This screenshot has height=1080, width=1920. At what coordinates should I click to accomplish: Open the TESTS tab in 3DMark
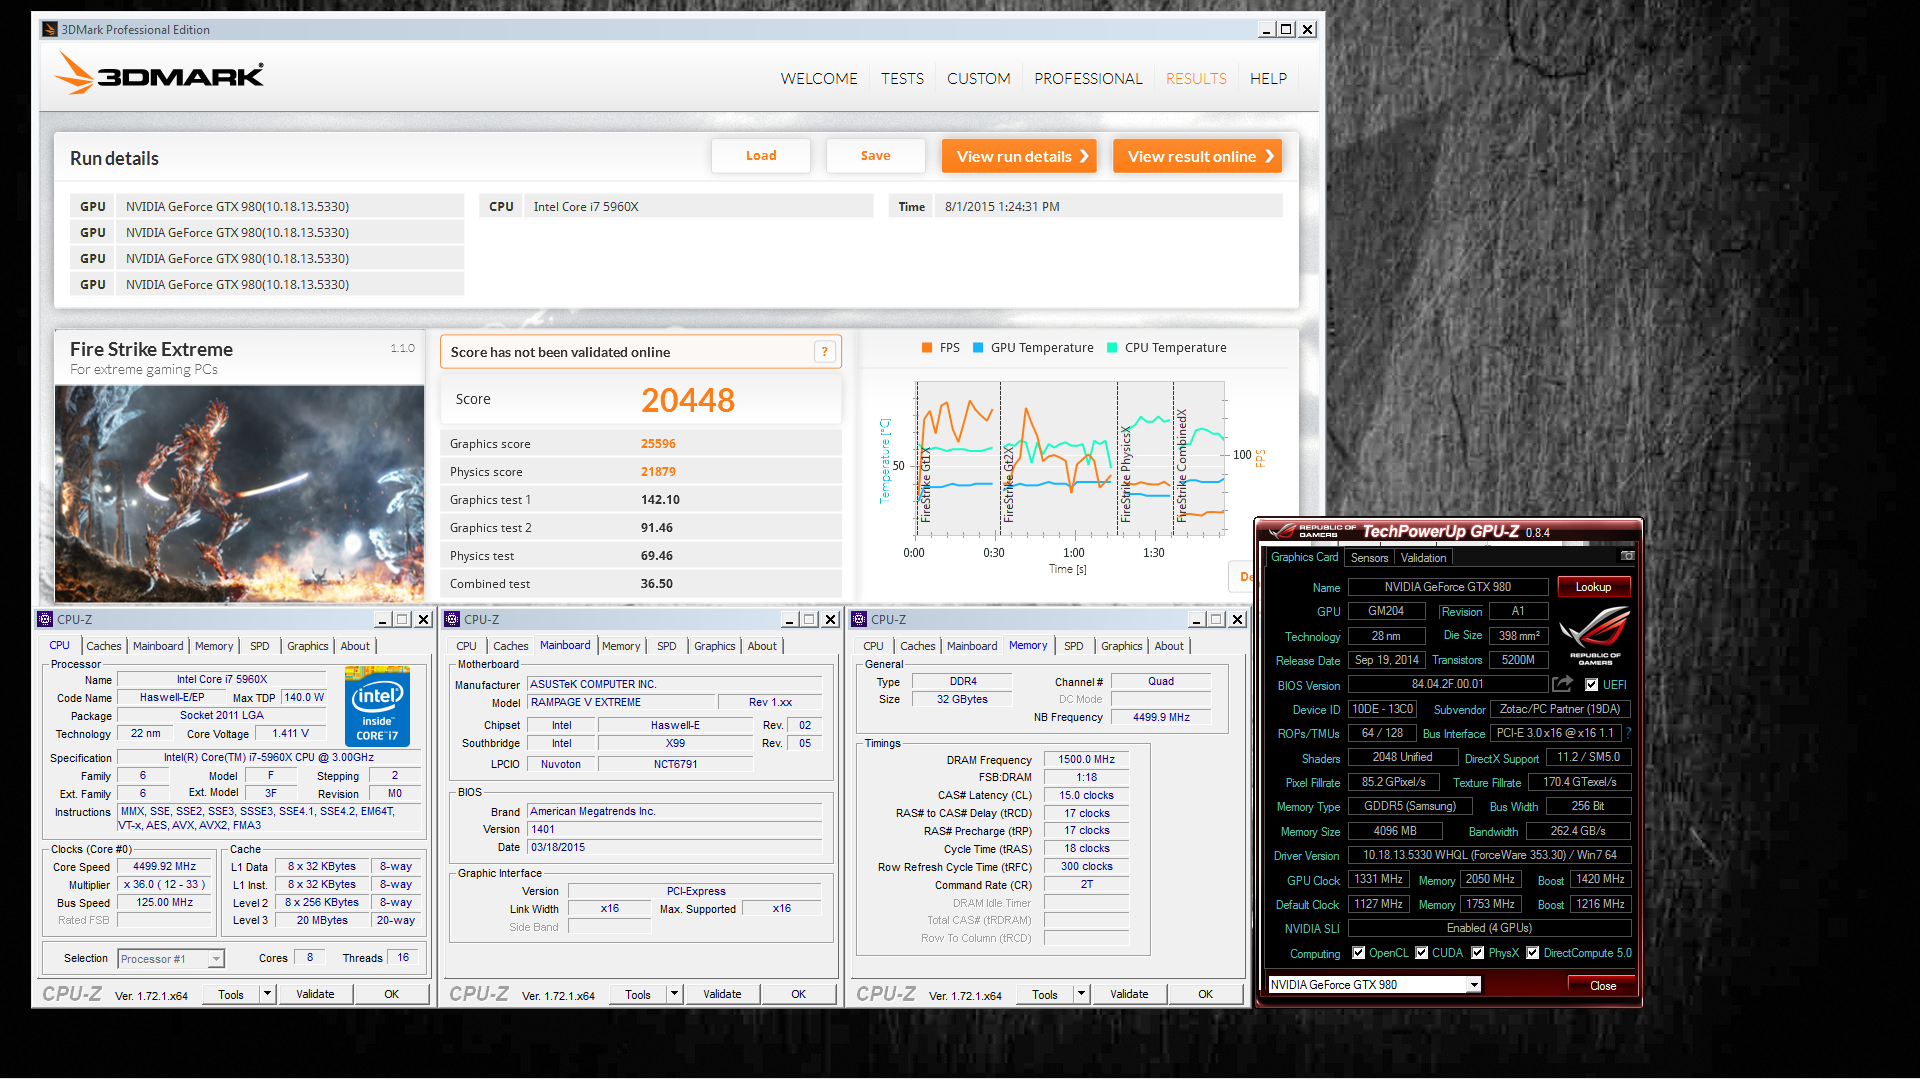coord(902,78)
